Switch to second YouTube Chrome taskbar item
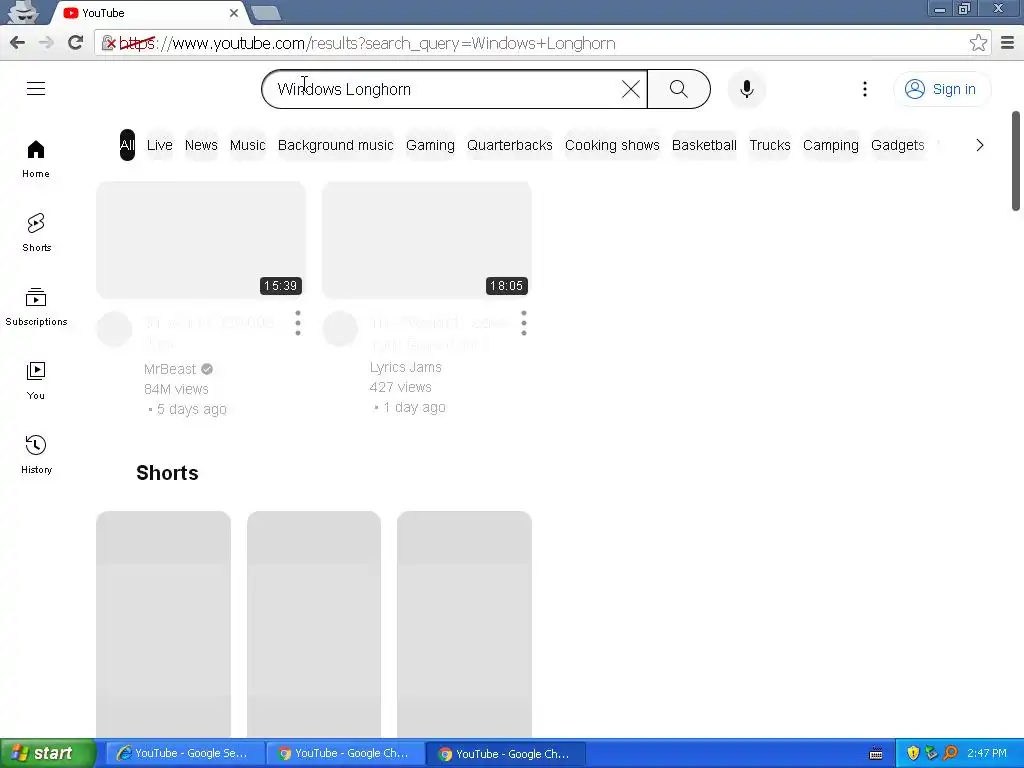 (x=345, y=754)
